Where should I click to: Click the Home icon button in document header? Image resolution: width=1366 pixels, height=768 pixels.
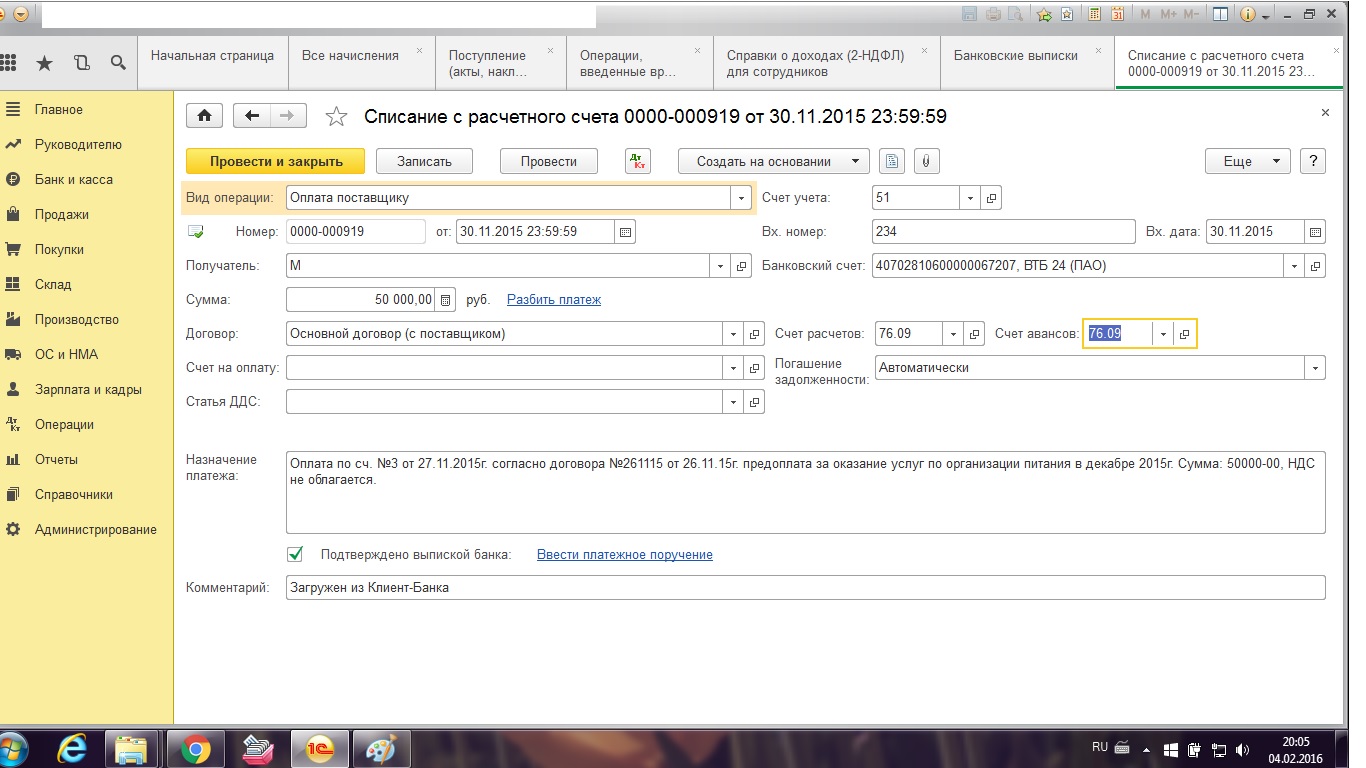pos(204,116)
